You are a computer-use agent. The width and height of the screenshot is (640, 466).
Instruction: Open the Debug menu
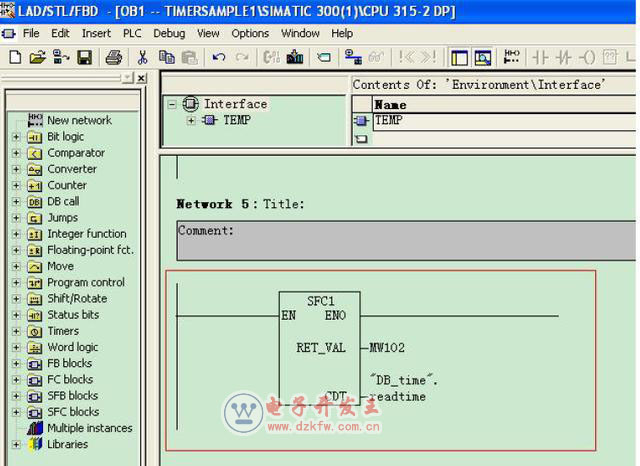(x=169, y=33)
